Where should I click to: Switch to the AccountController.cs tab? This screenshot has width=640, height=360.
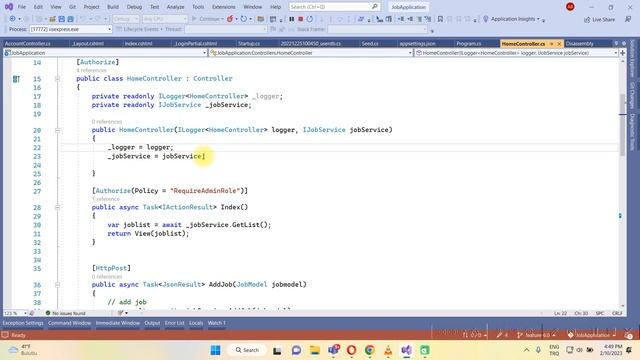(x=27, y=43)
